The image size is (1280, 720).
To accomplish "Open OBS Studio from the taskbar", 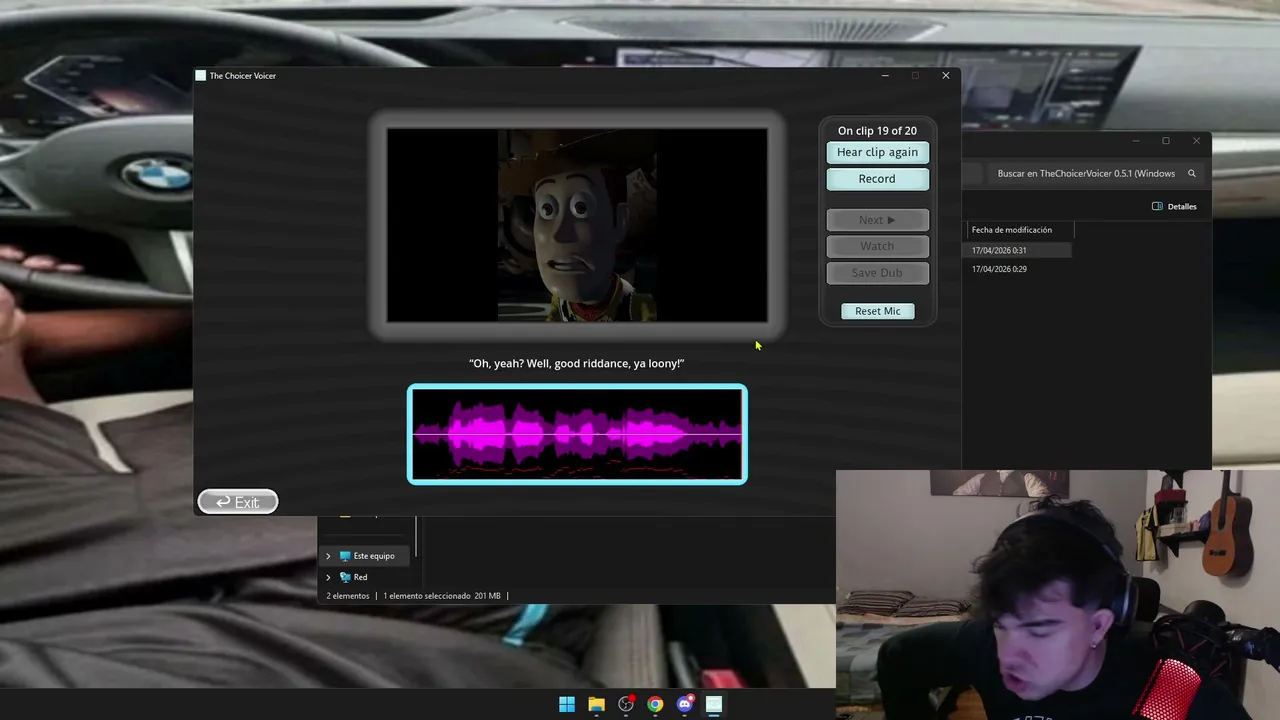I will pos(626,704).
